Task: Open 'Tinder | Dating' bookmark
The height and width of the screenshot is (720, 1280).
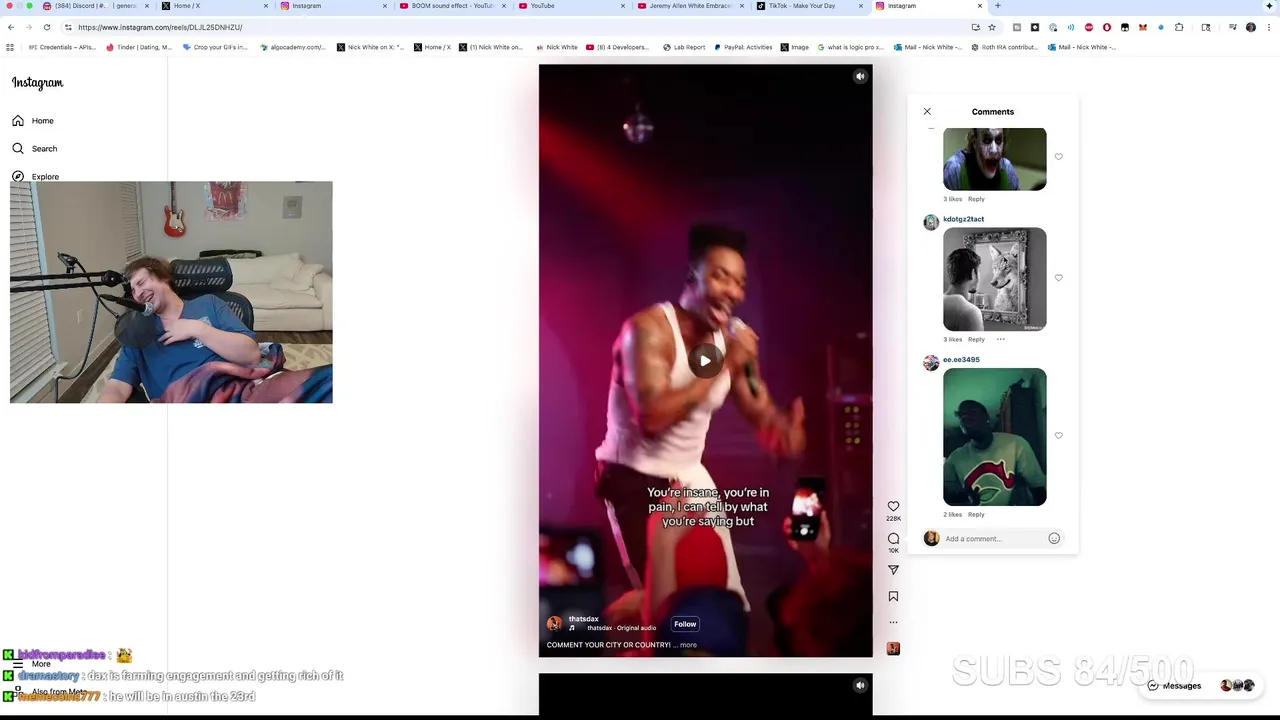Action: pos(138,47)
